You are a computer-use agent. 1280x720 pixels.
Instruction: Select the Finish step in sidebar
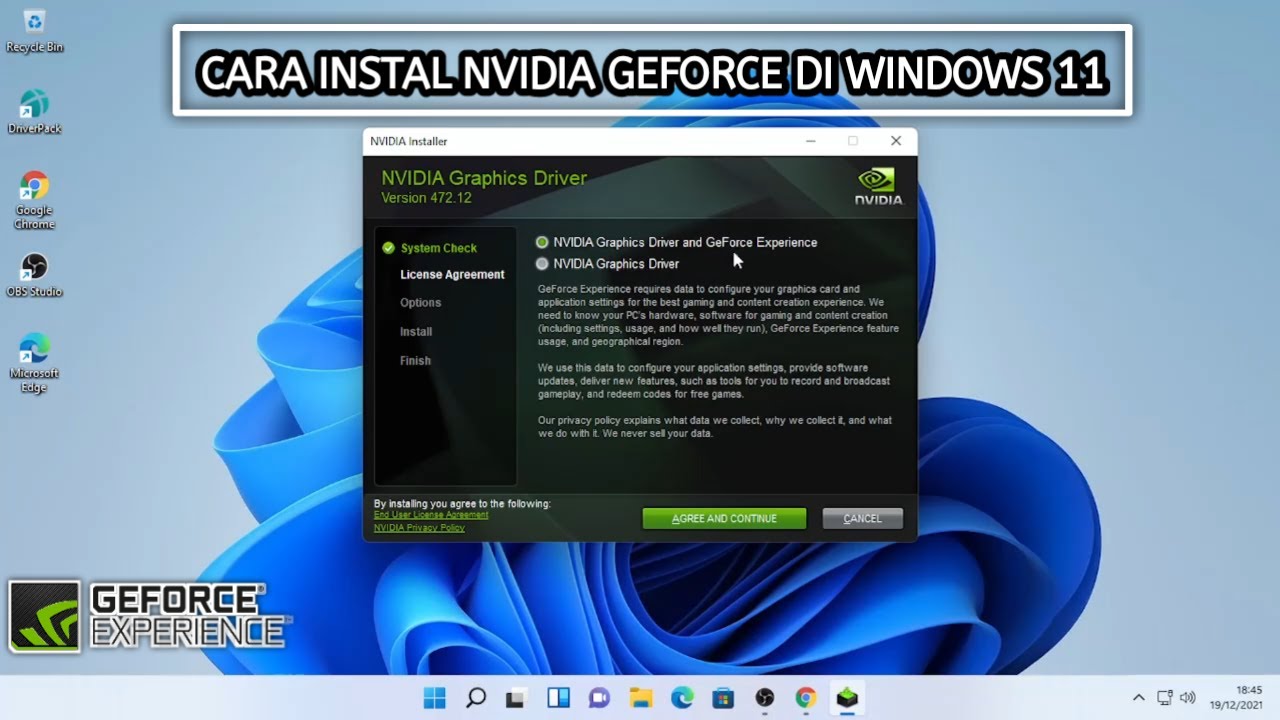pos(415,360)
